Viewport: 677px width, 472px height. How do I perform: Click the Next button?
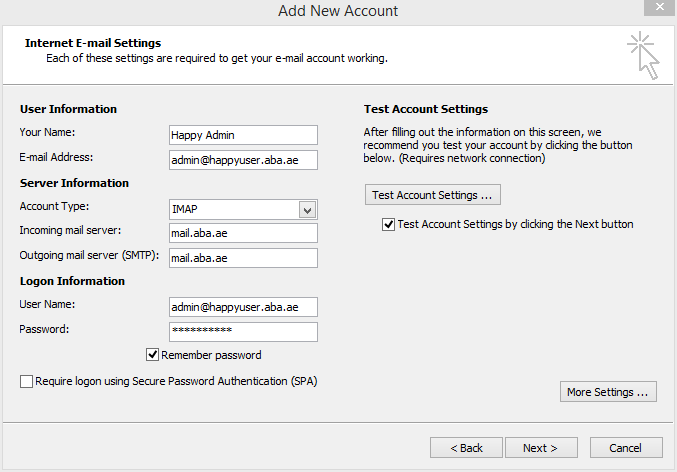tap(541, 448)
